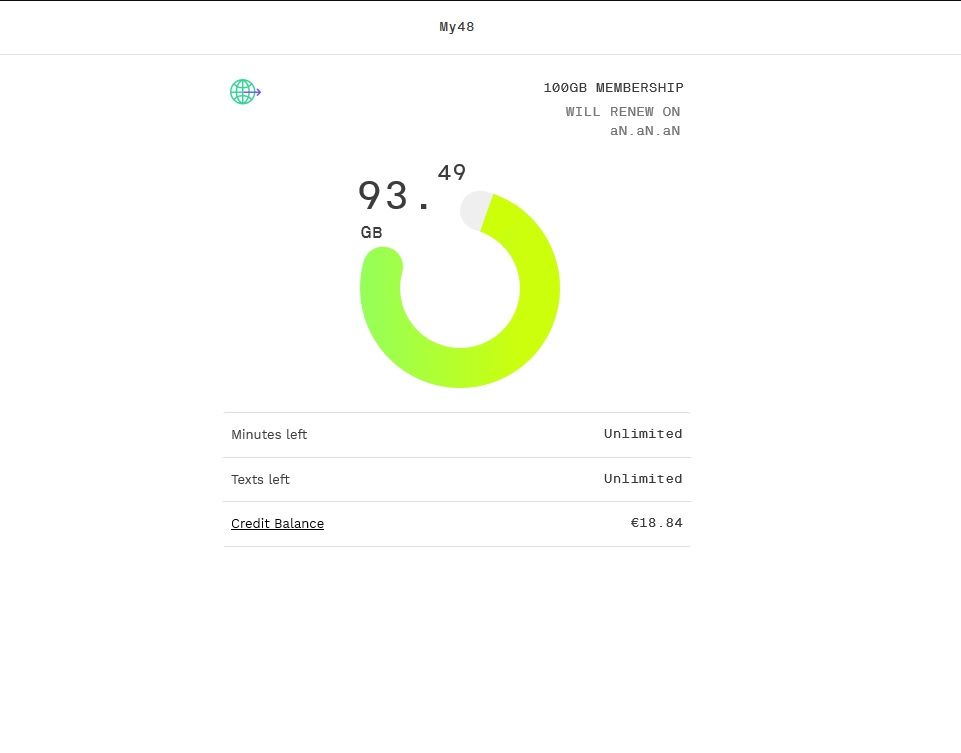Click the aN.aN.aN renewal date text

645,131
